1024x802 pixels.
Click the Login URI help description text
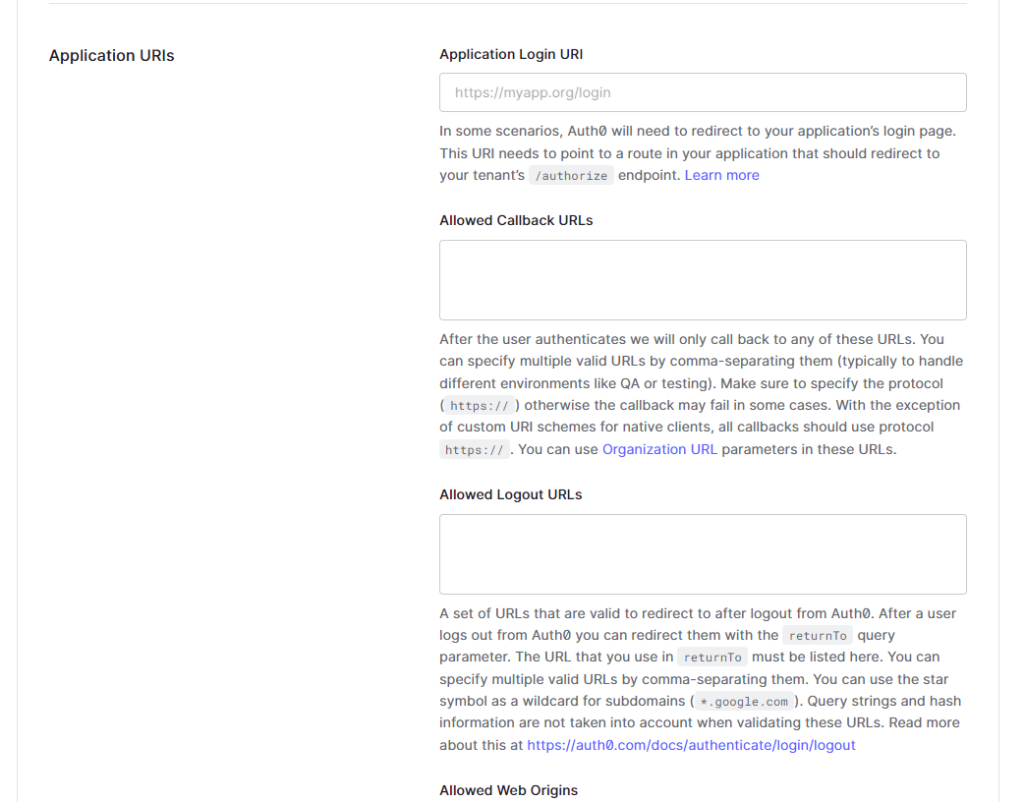(699, 153)
